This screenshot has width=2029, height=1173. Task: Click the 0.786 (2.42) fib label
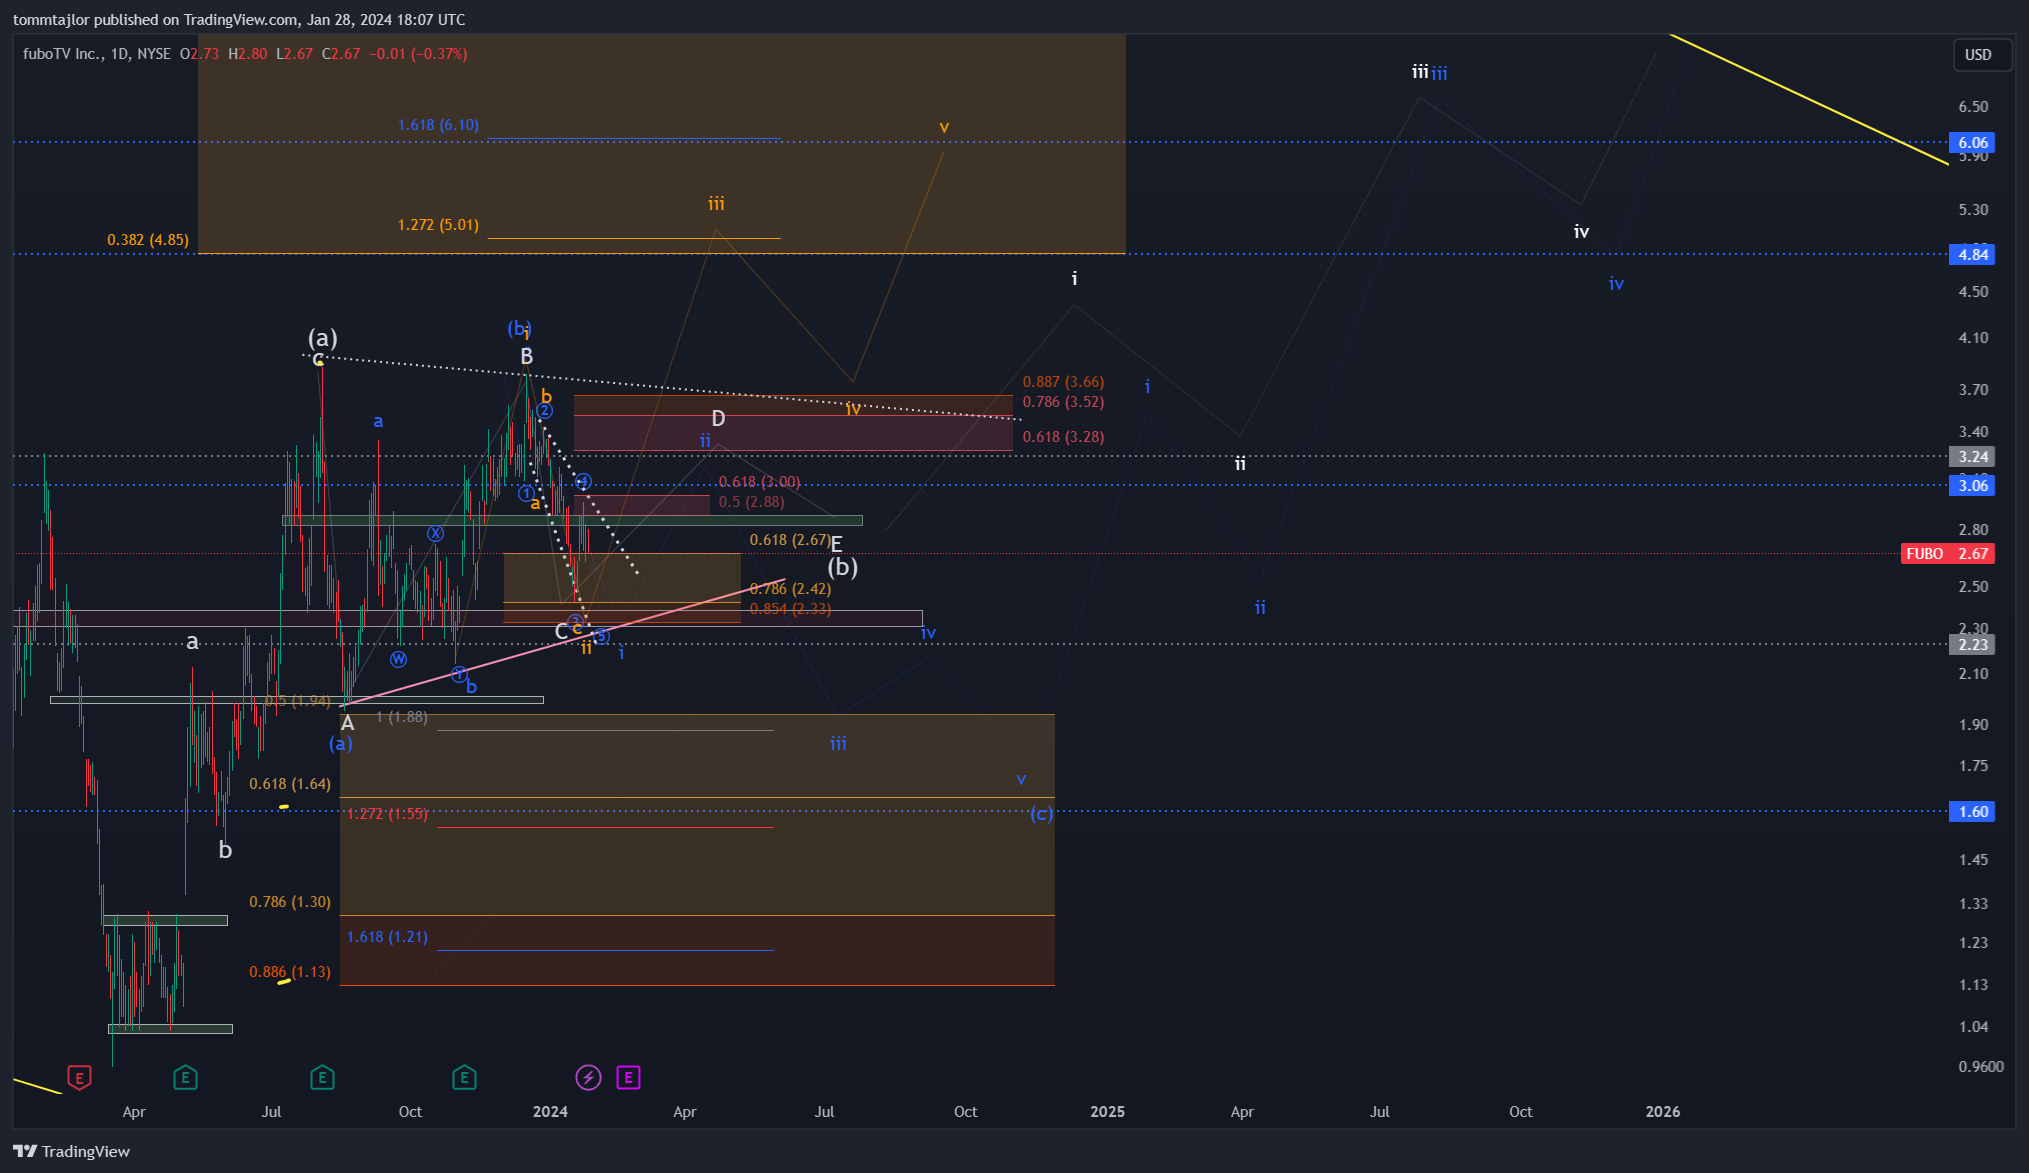click(790, 589)
